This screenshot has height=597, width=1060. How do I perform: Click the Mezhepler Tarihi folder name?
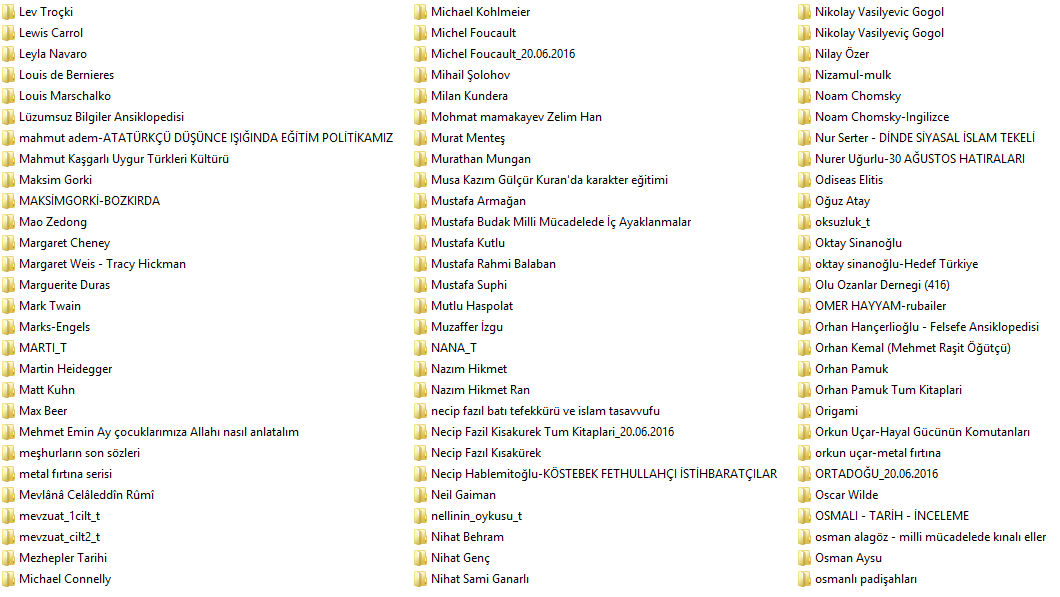(x=63, y=558)
